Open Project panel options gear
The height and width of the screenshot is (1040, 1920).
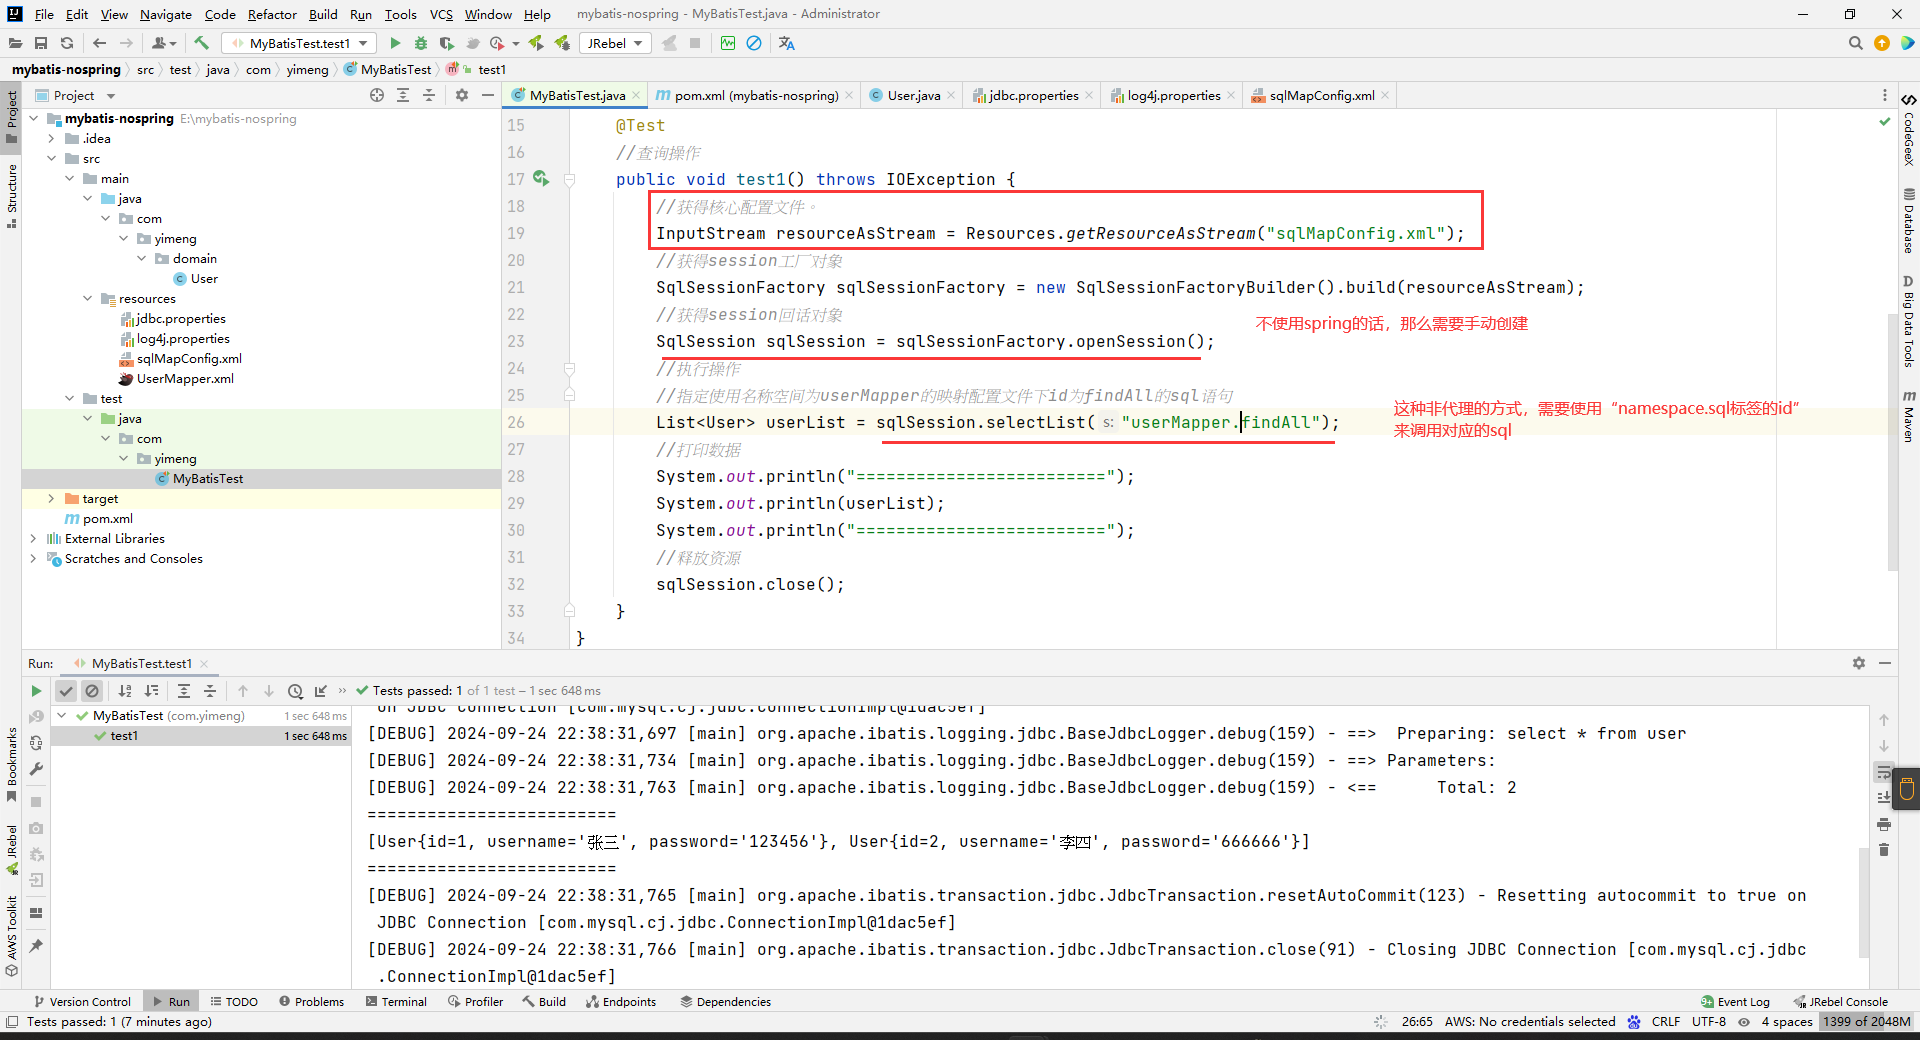coord(461,95)
